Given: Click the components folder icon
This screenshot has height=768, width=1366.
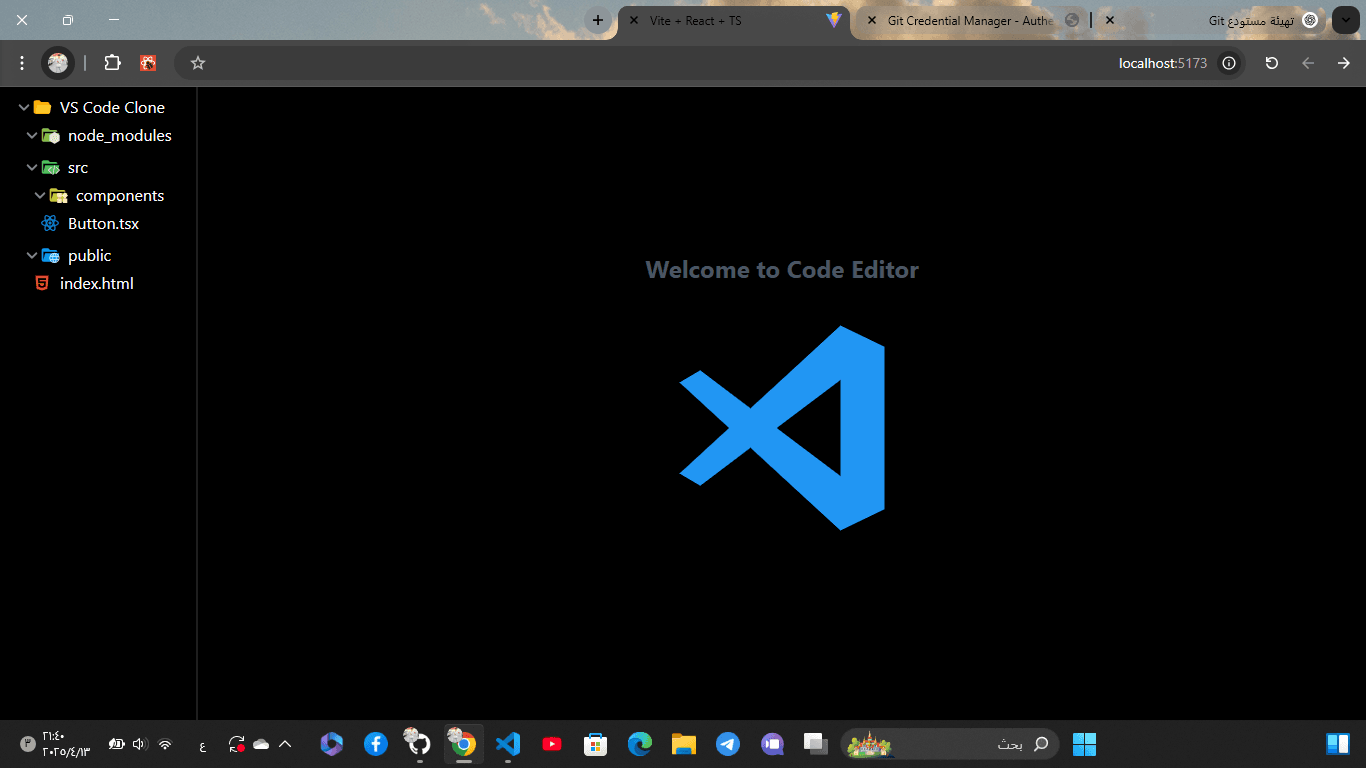Looking at the screenshot, I should 59,195.
